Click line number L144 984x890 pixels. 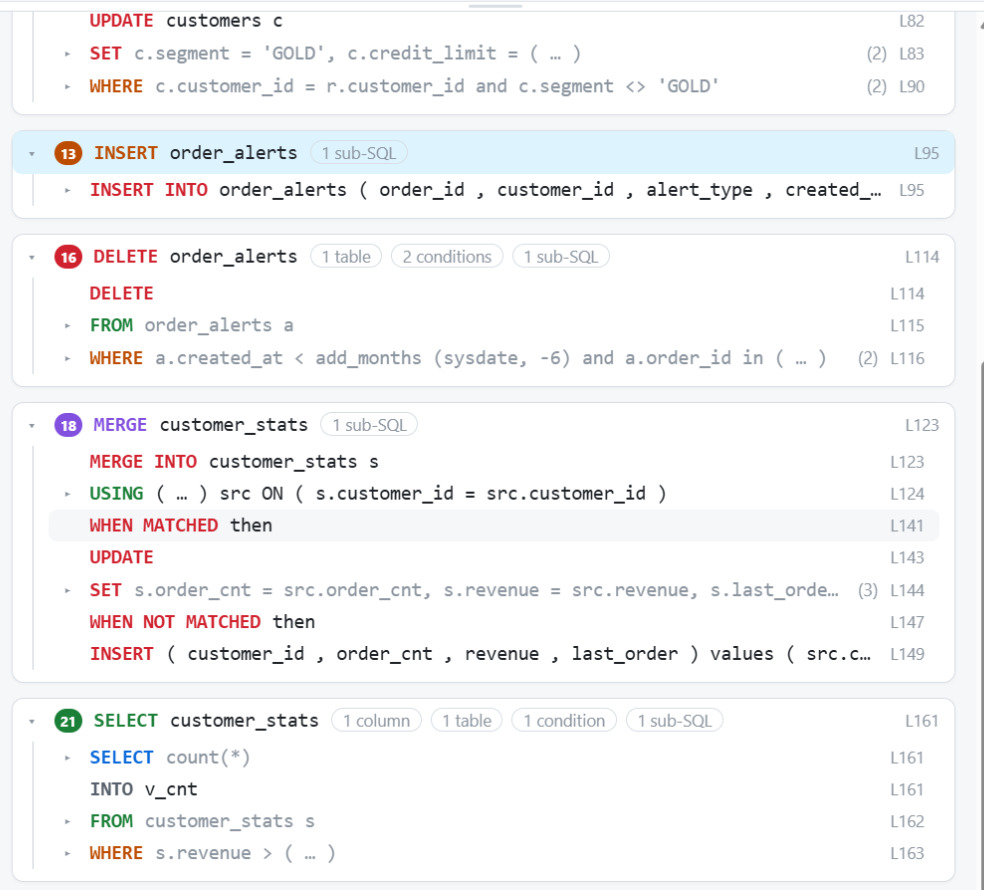coord(907,591)
